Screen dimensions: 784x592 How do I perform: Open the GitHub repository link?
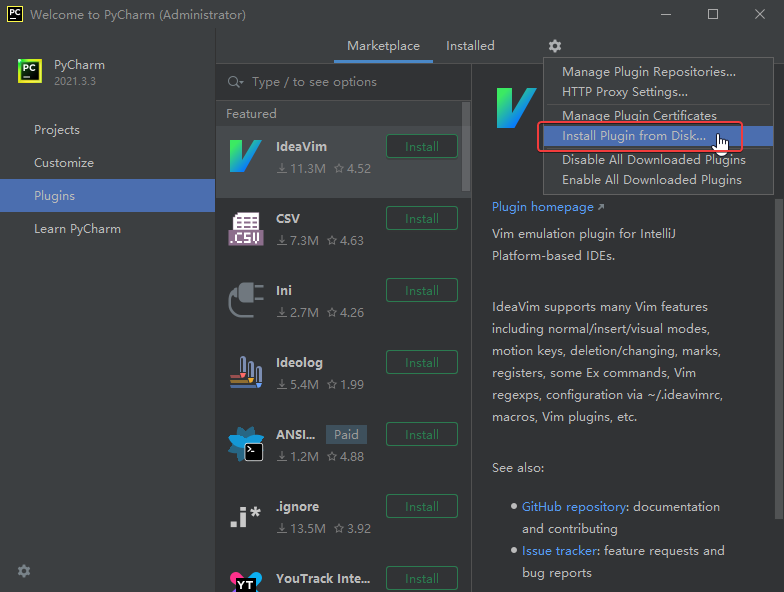tap(574, 507)
